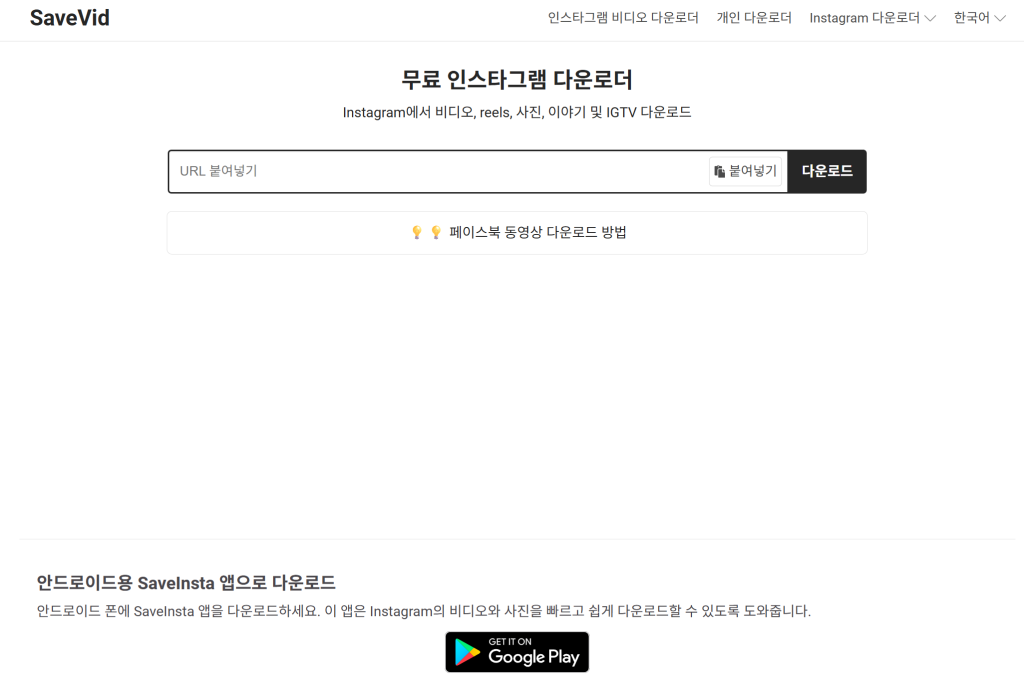Click the first lightbulb icon
Image resolution: width=1024 pixels, height=696 pixels.
(x=417, y=232)
